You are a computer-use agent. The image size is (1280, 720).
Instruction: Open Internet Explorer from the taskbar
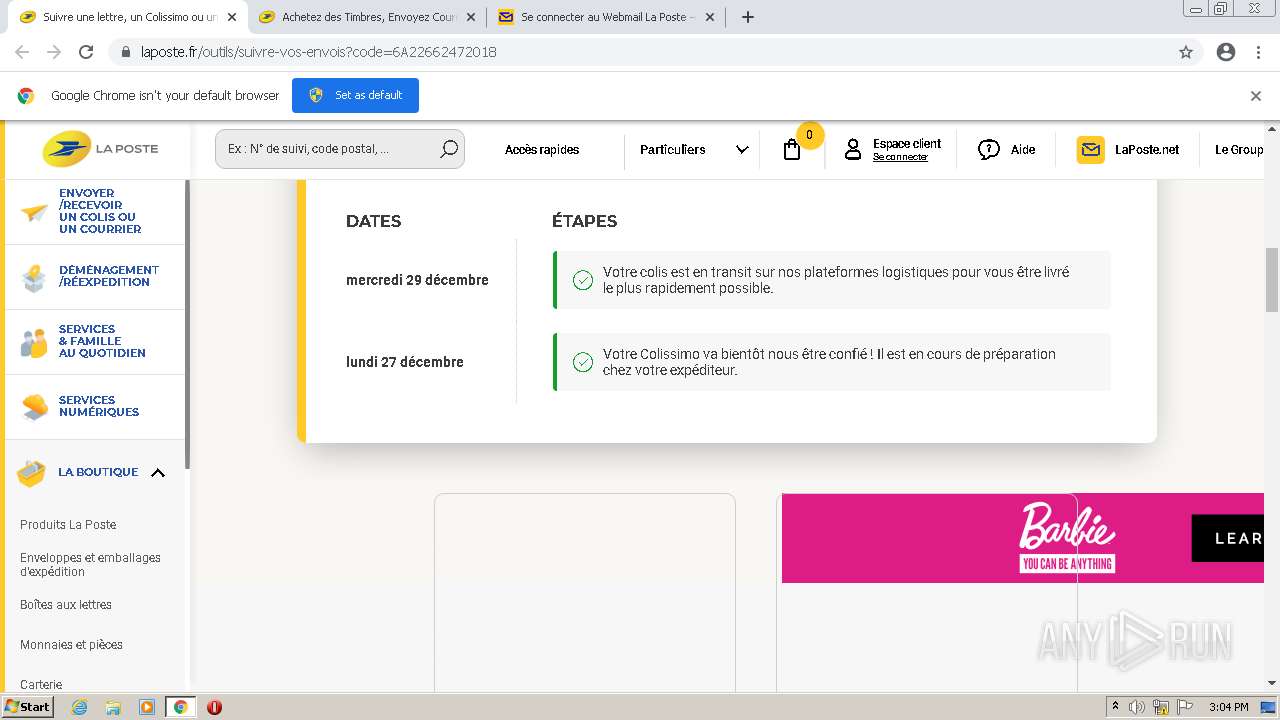(79, 707)
